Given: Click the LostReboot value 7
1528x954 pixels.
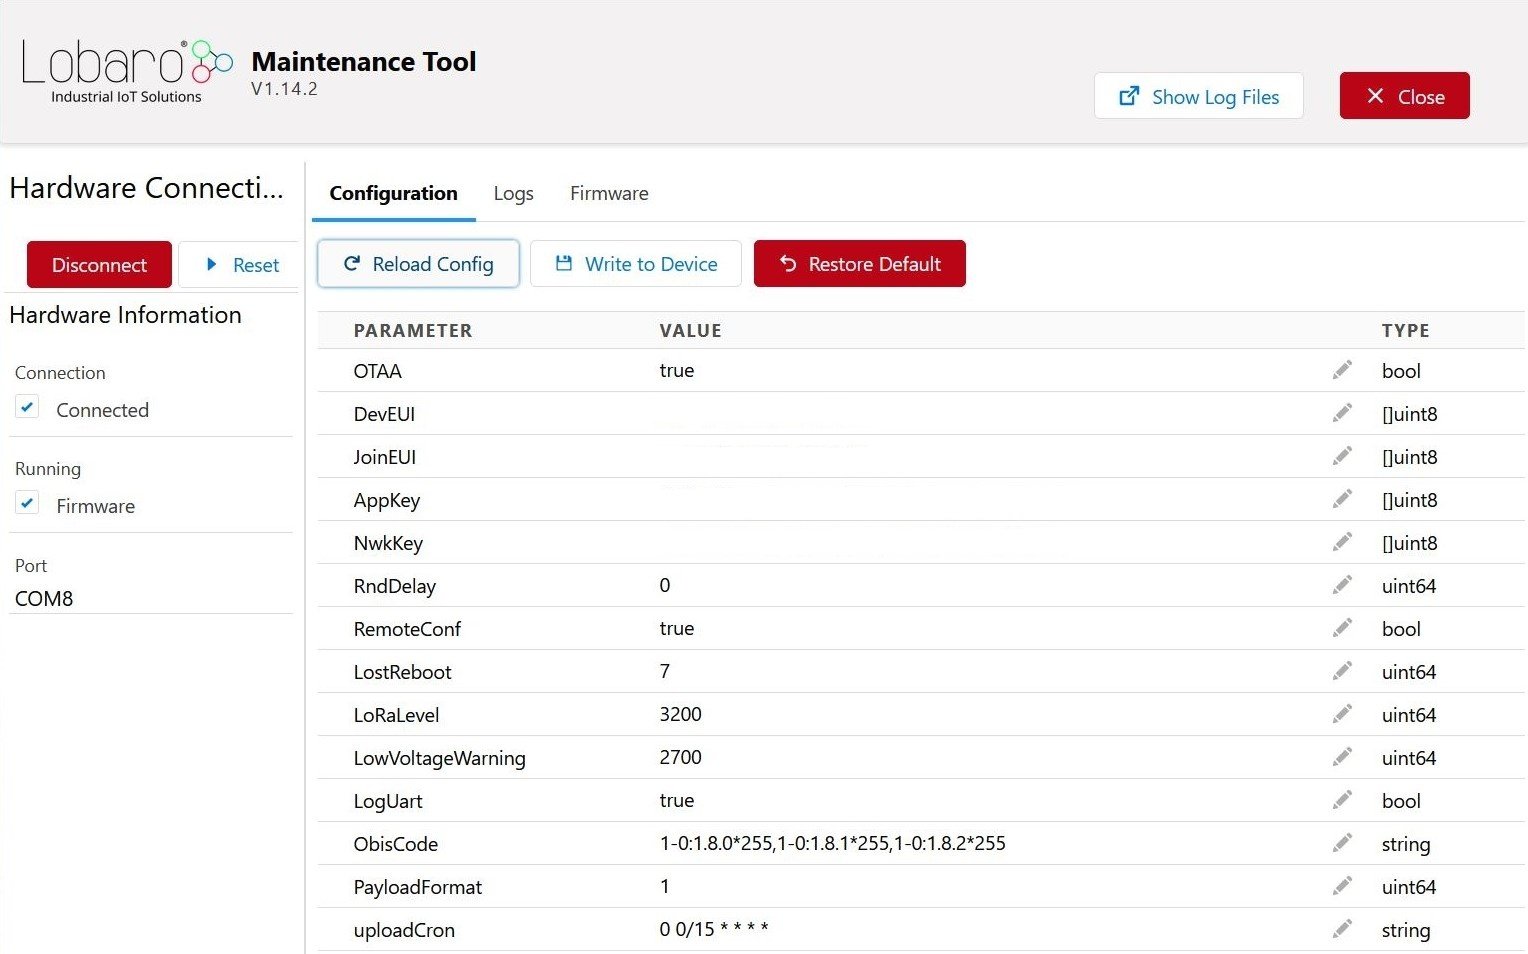Looking at the screenshot, I should click(x=665, y=671).
